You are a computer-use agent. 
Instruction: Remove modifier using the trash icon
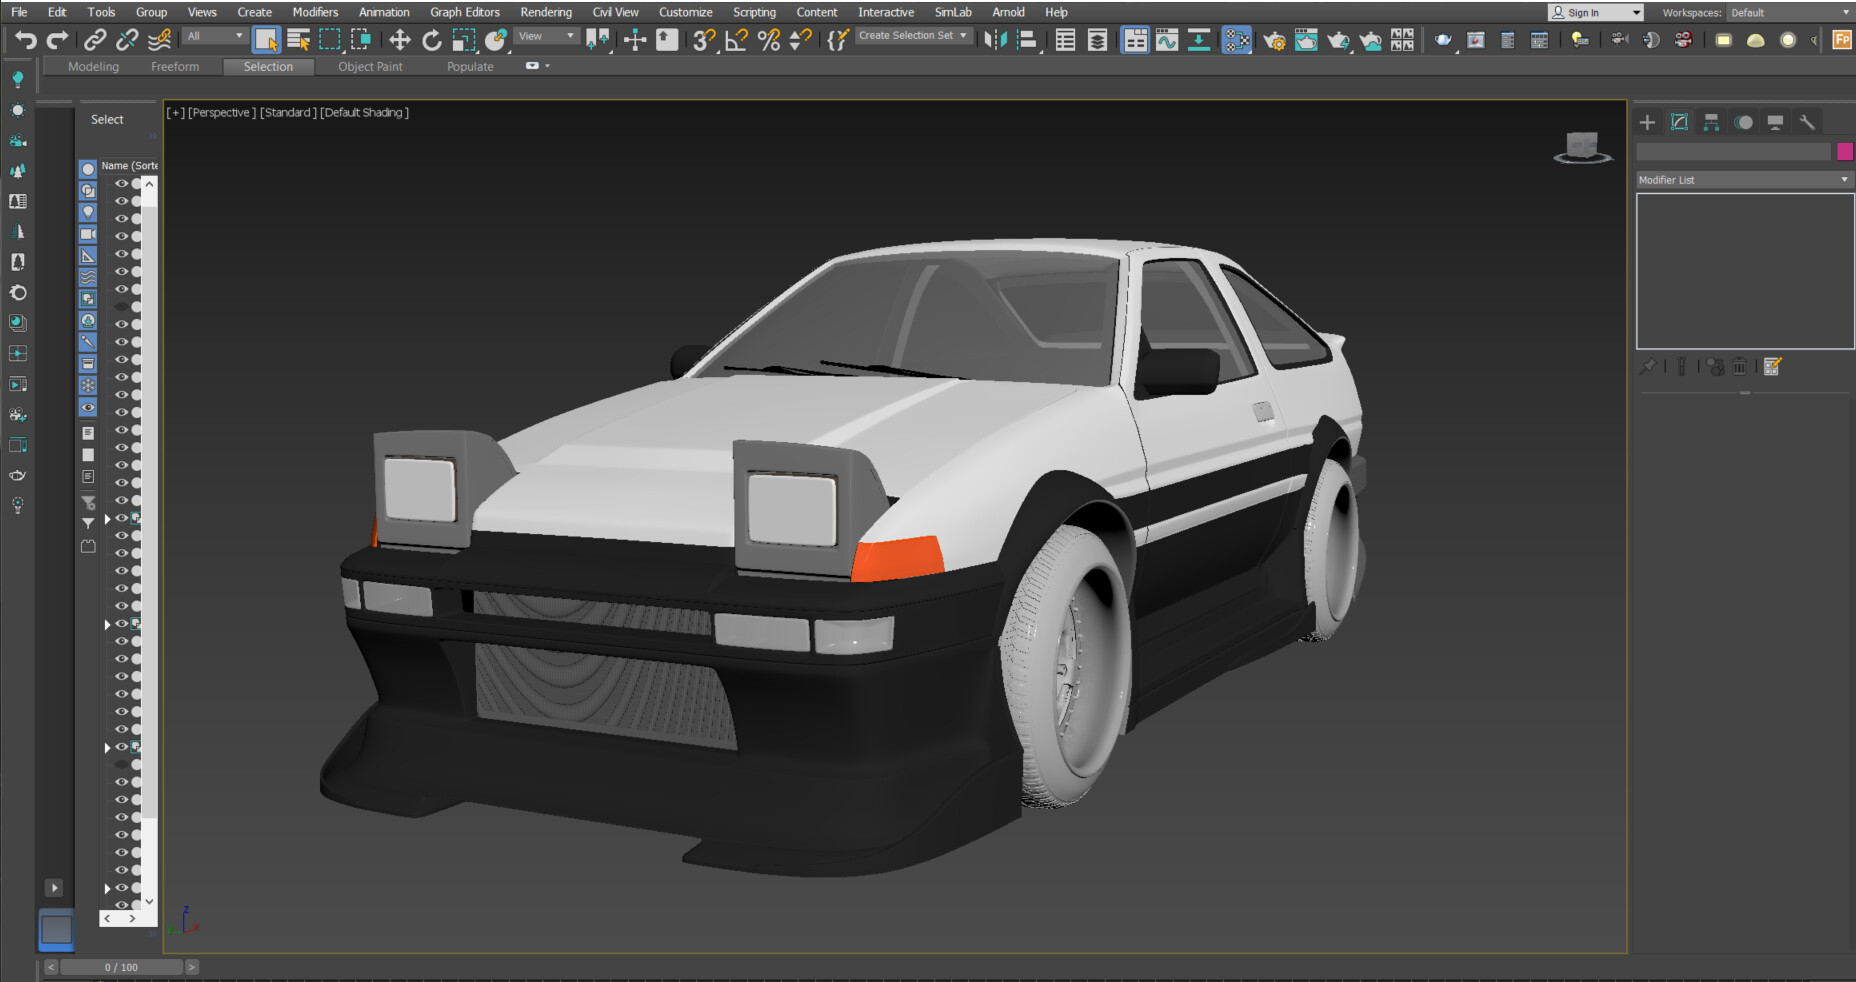[x=1741, y=367]
